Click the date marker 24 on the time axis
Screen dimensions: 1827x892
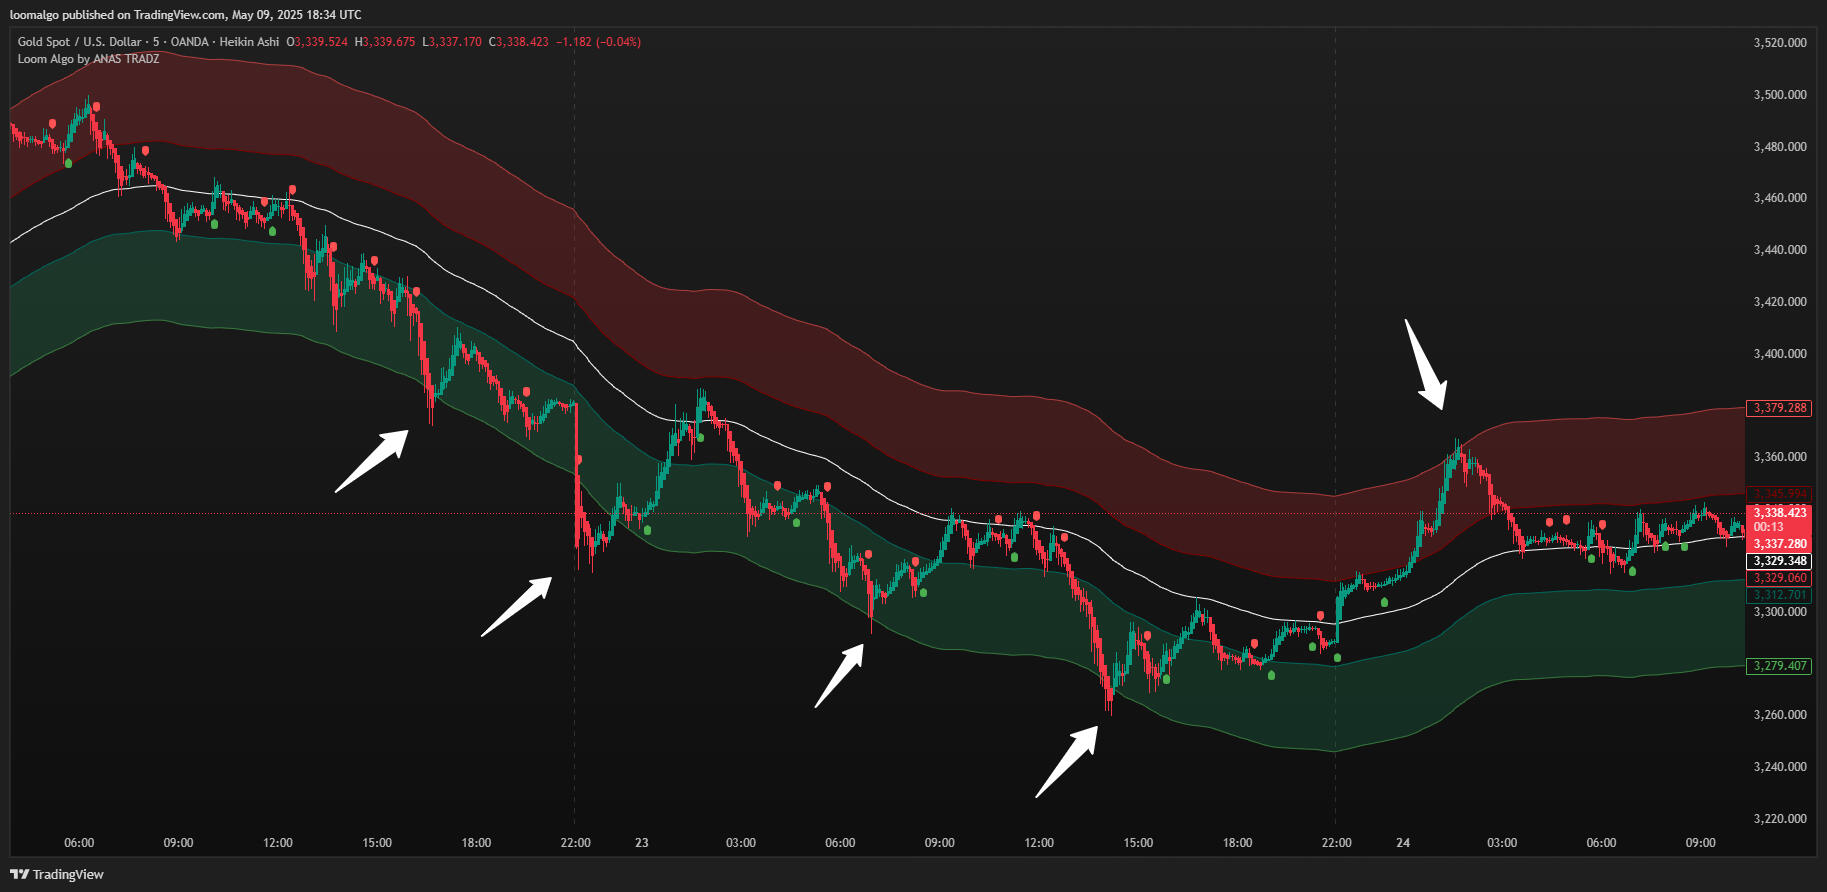(1403, 843)
